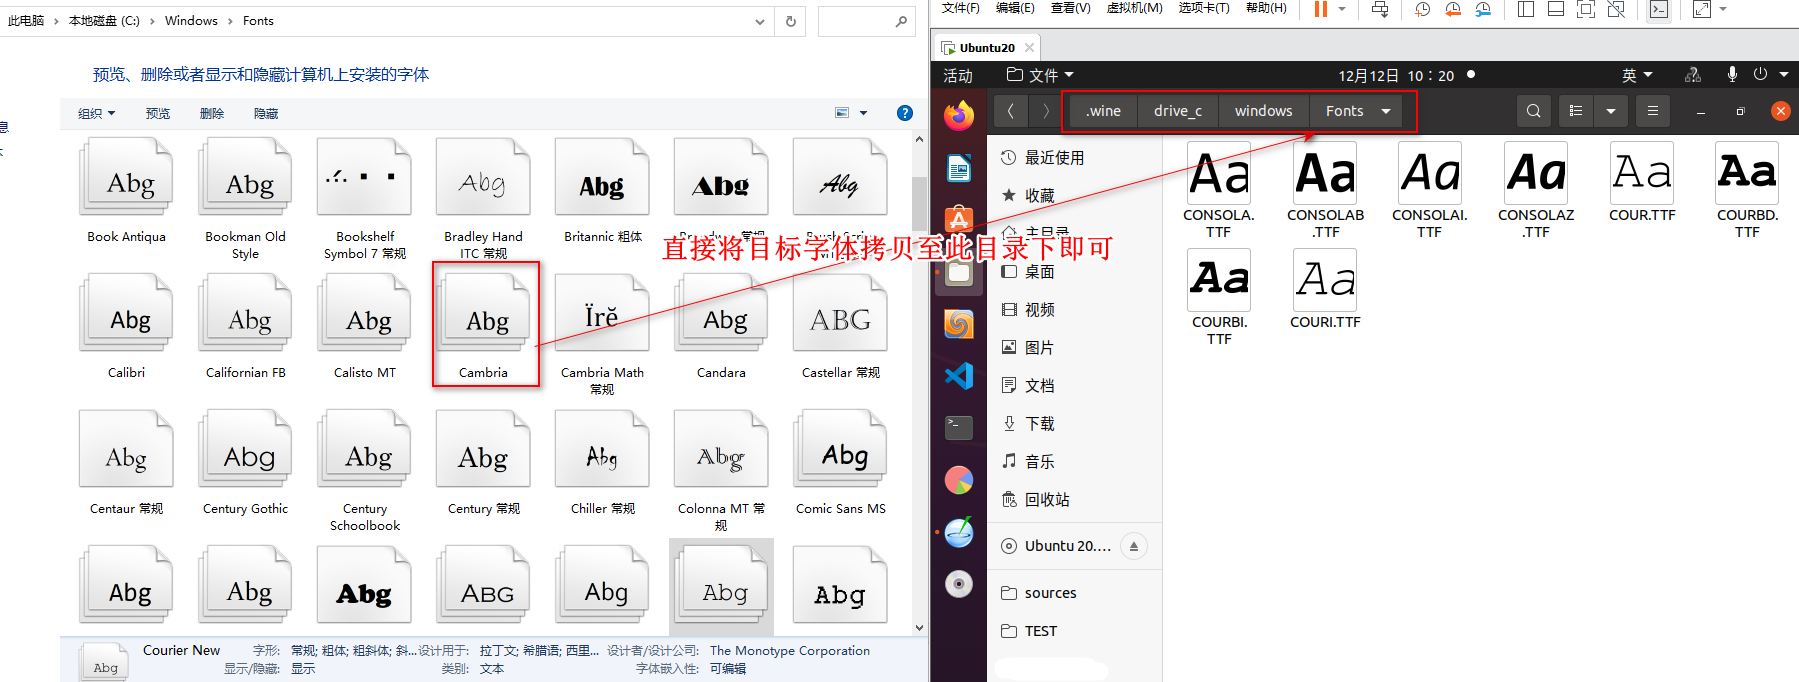Open the Ubuntu Files hamburger menu
This screenshot has width=1799, height=682.
pyautogui.click(x=1653, y=111)
